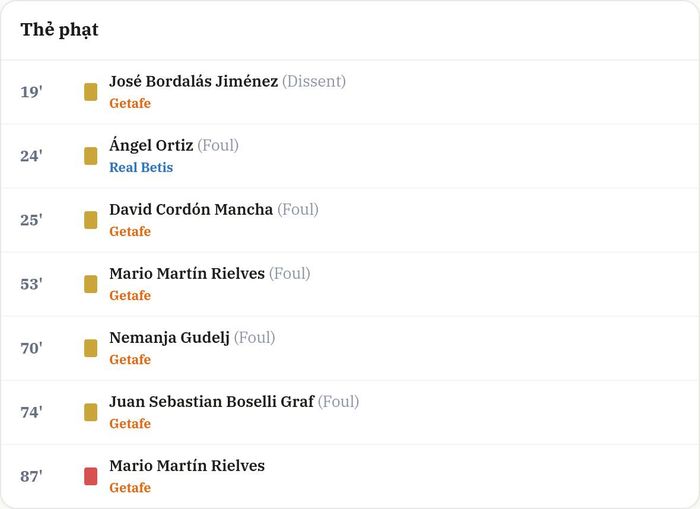The image size is (700, 509).
Task: Click Getafe team label in 87' row
Action: 130,488
